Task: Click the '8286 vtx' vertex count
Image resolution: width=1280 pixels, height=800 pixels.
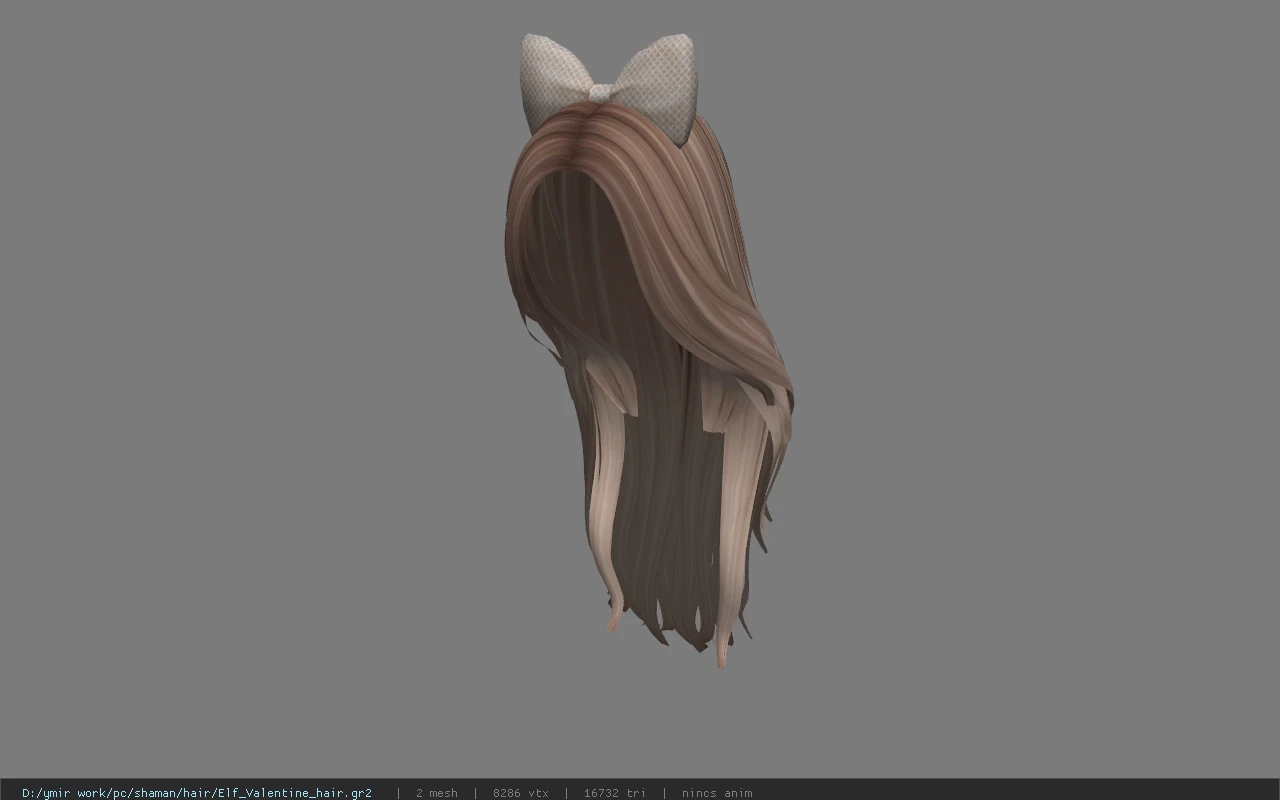Action: click(520, 793)
